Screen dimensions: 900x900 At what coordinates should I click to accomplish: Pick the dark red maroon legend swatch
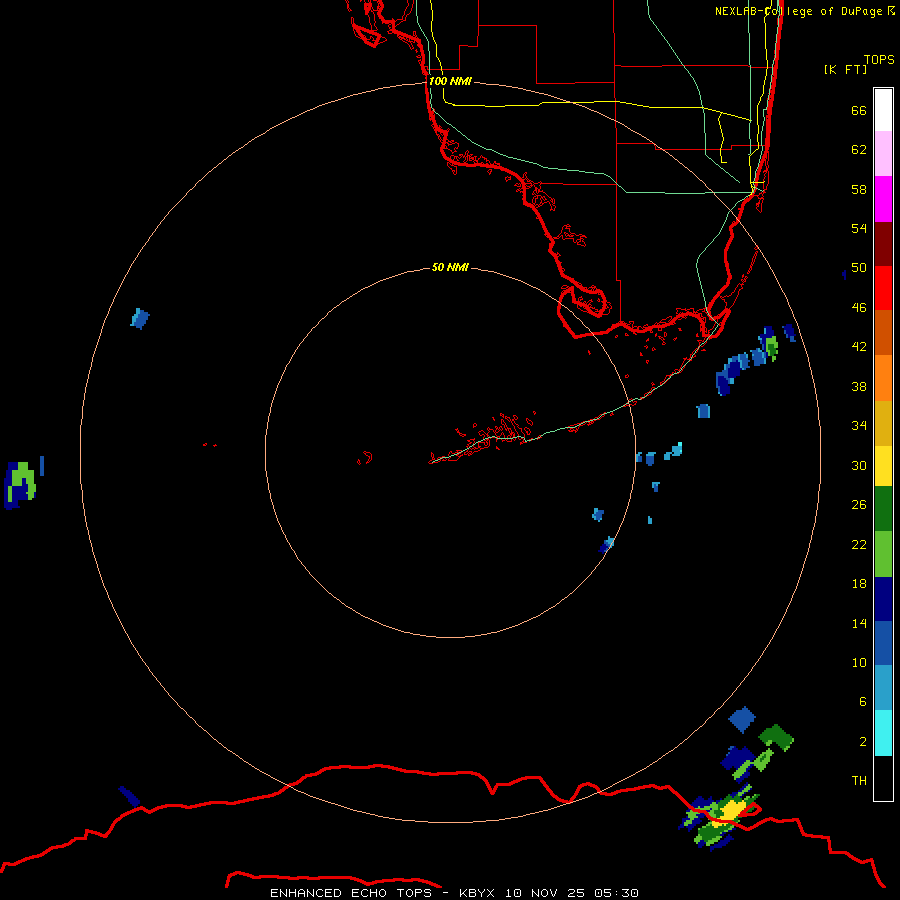tap(883, 243)
